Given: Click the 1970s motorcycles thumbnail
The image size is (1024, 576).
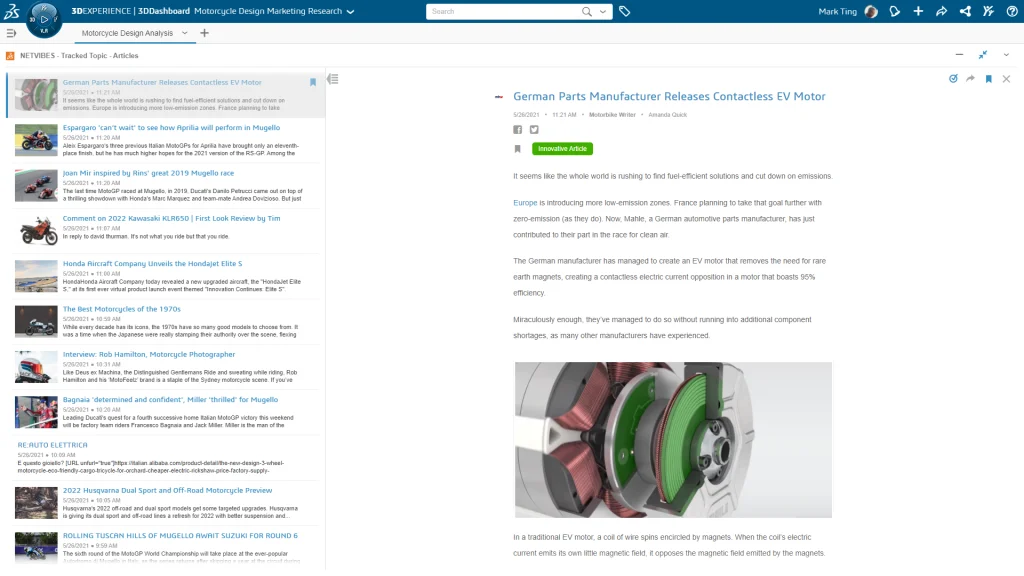Looking at the screenshot, I should pos(36,321).
